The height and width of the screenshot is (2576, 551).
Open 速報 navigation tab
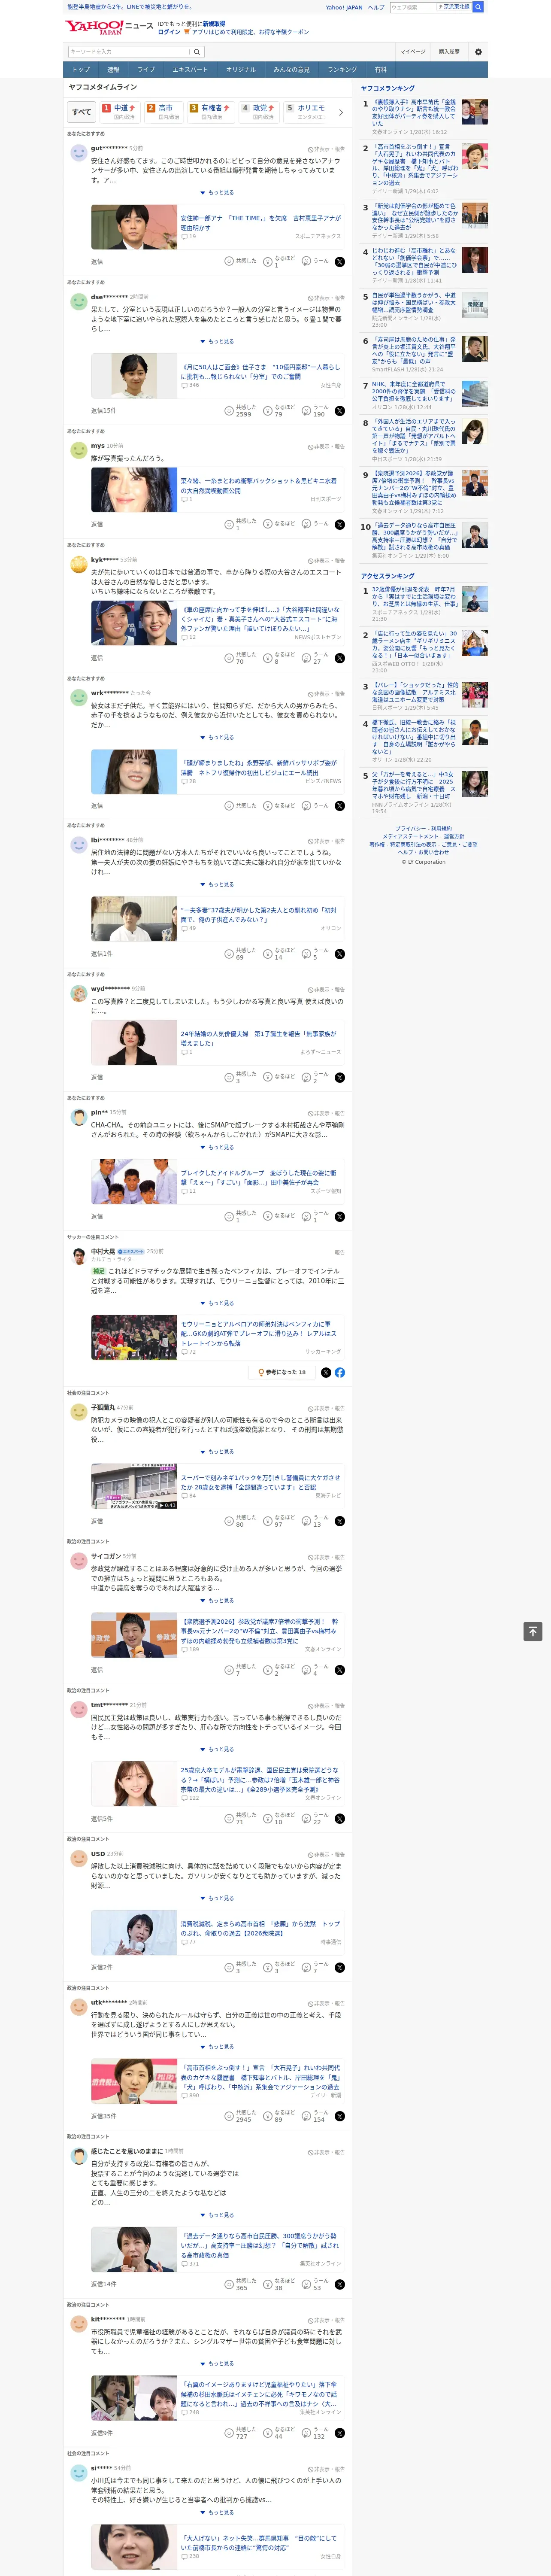tap(113, 70)
